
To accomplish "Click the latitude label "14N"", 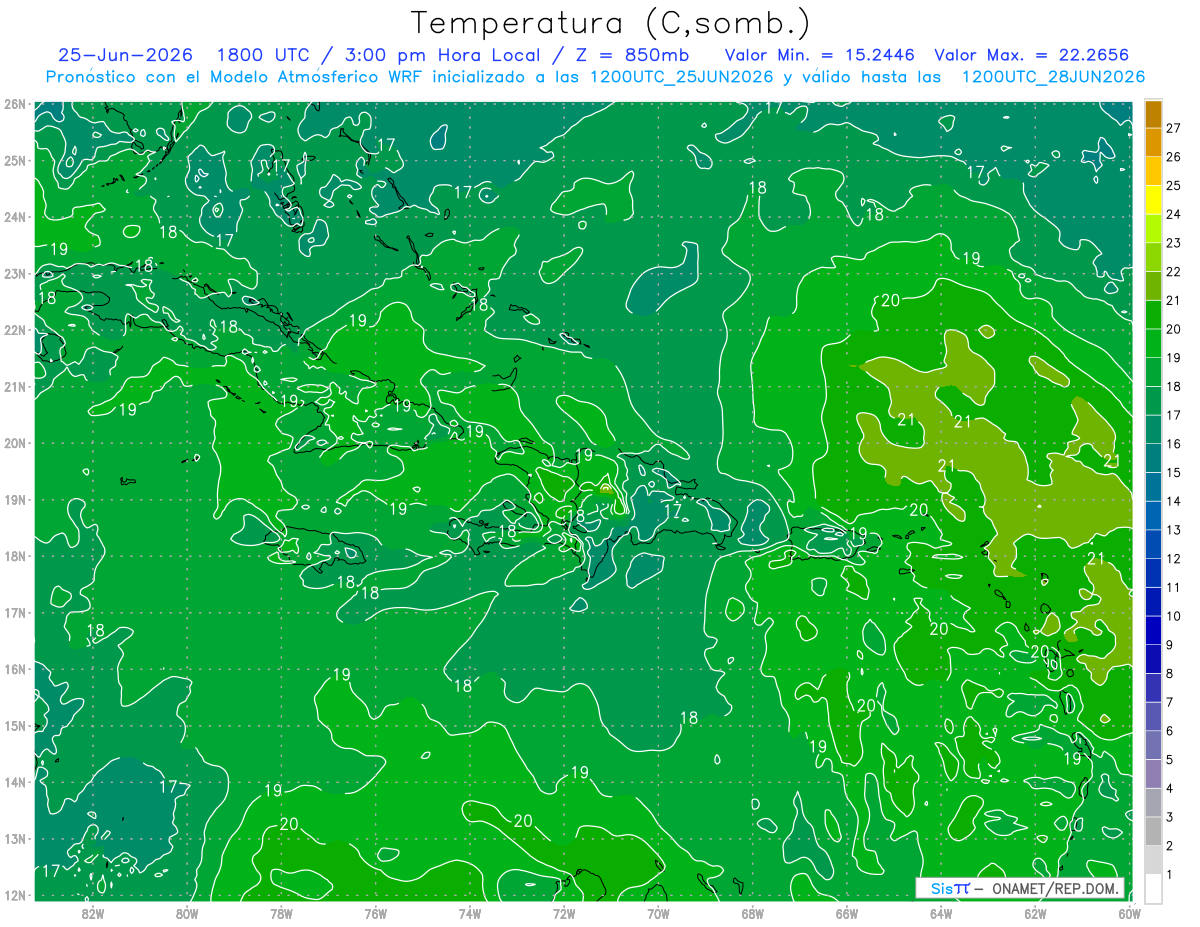I will [14, 782].
